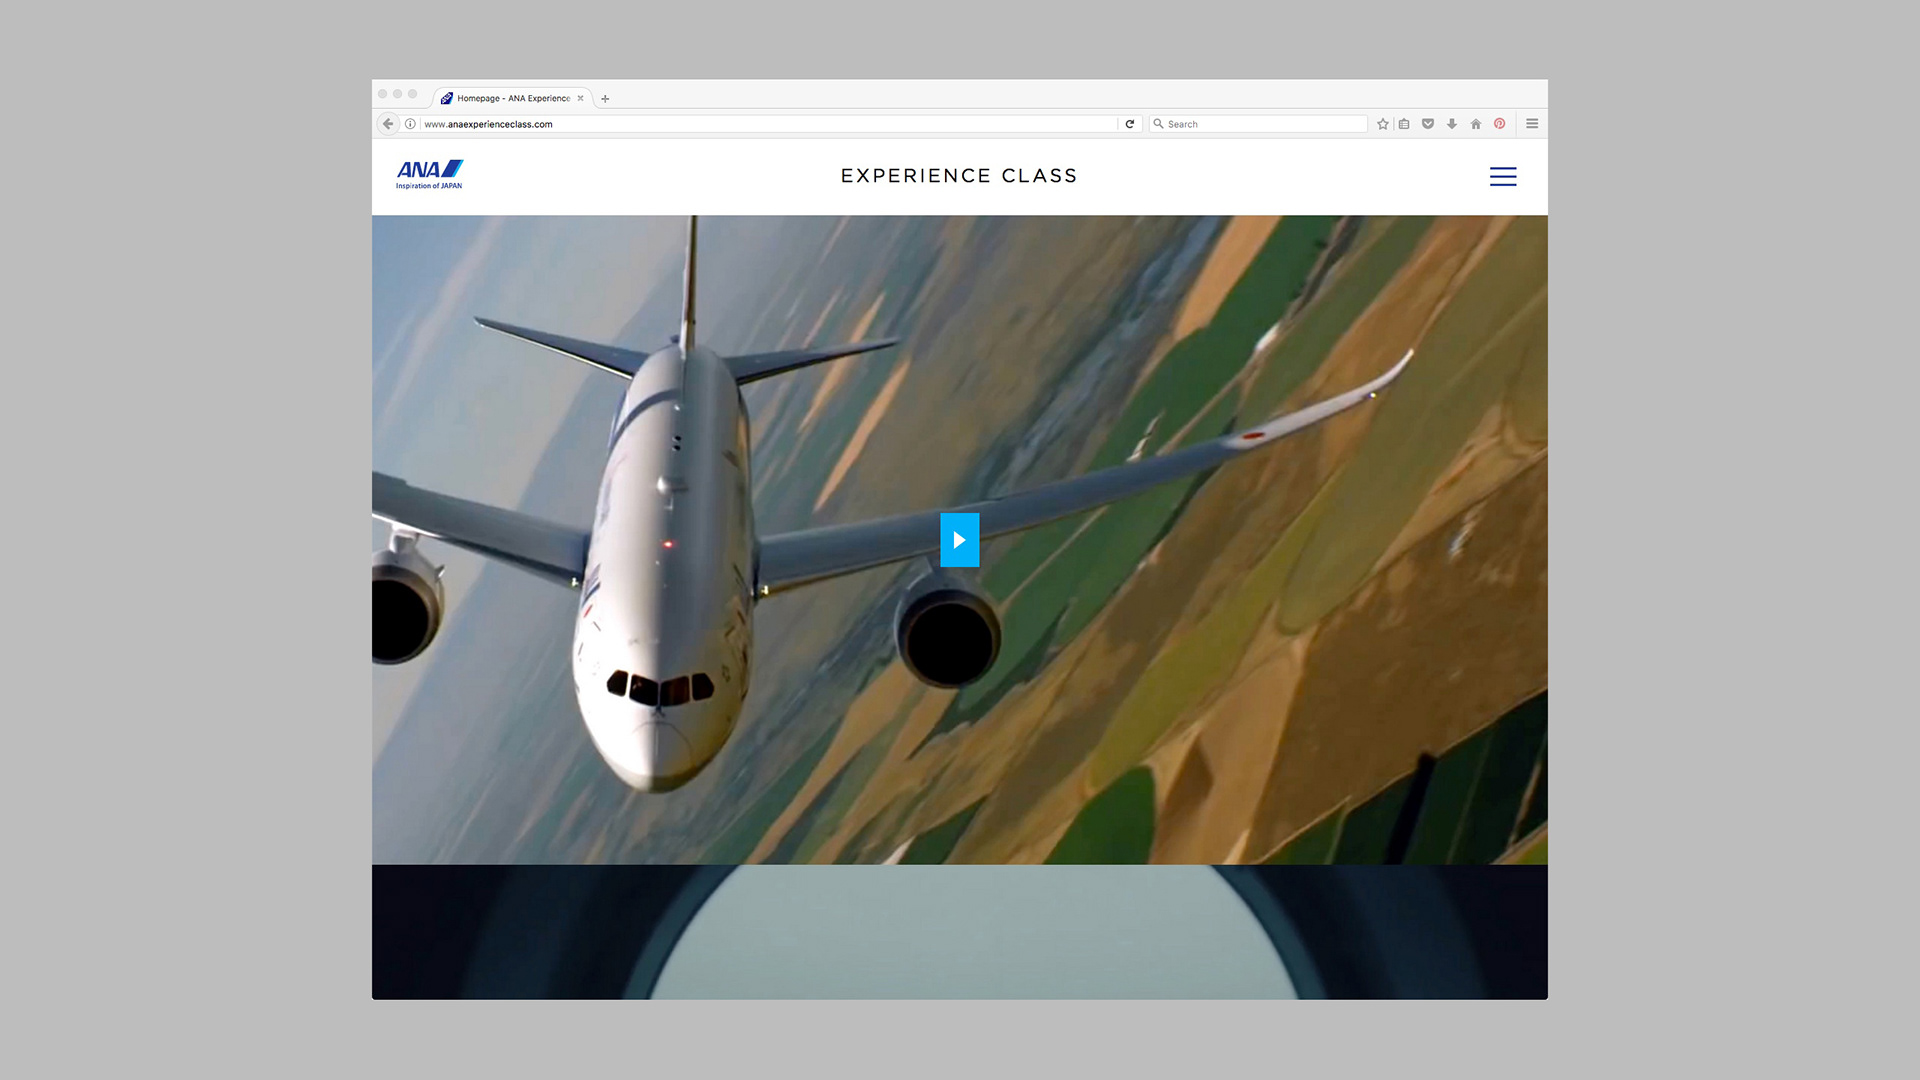
Task: Go back with browser back arrow
Action: pyautogui.click(x=388, y=124)
